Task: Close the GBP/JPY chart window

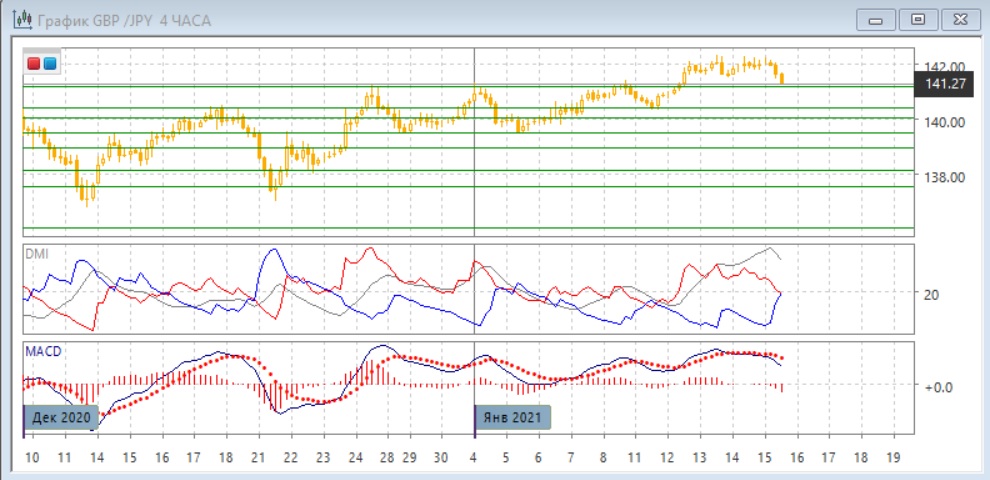Action: point(960,20)
